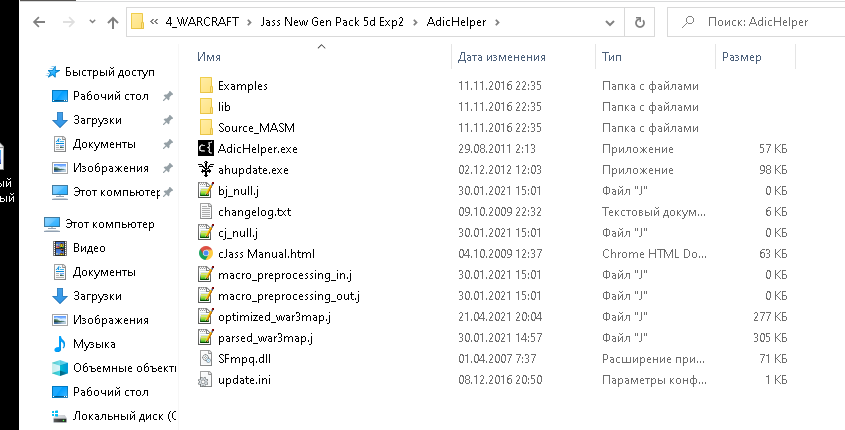Select the changelog.txt document icon

pyautogui.click(x=206, y=212)
